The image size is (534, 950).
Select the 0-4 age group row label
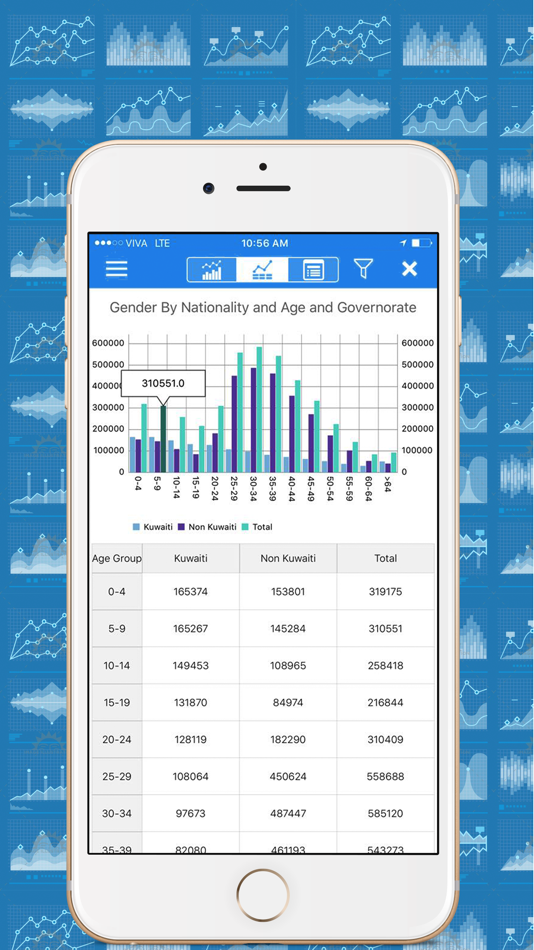point(117,591)
